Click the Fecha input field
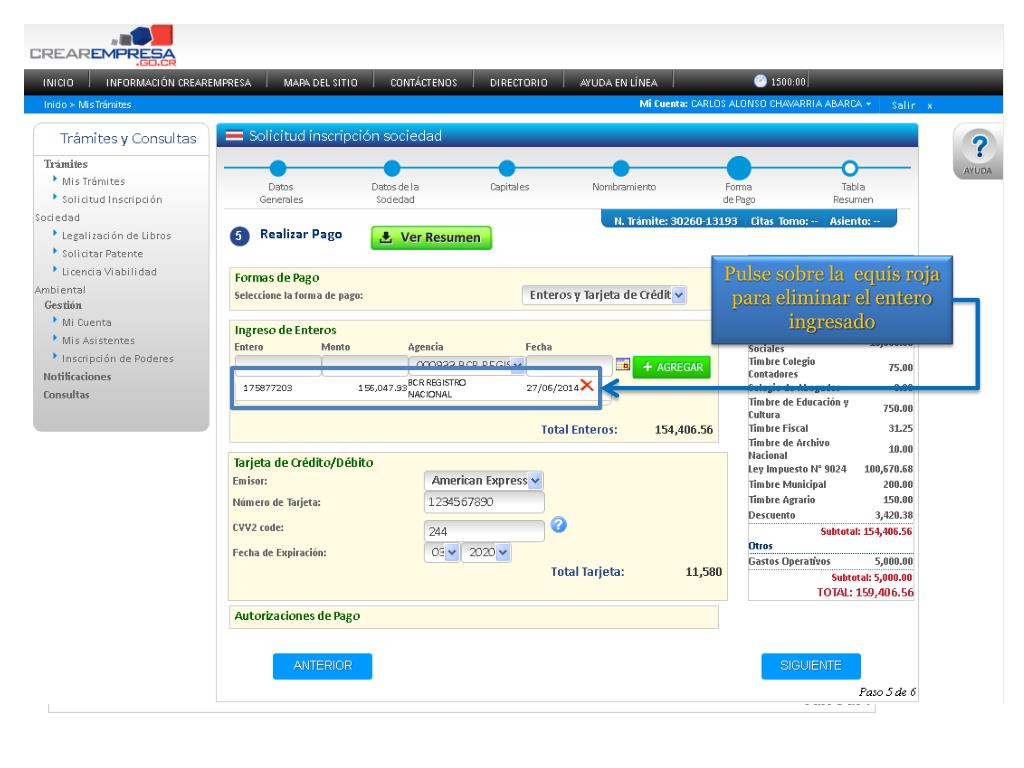Image resolution: width=1024 pixels, height=768 pixels. click(x=569, y=365)
